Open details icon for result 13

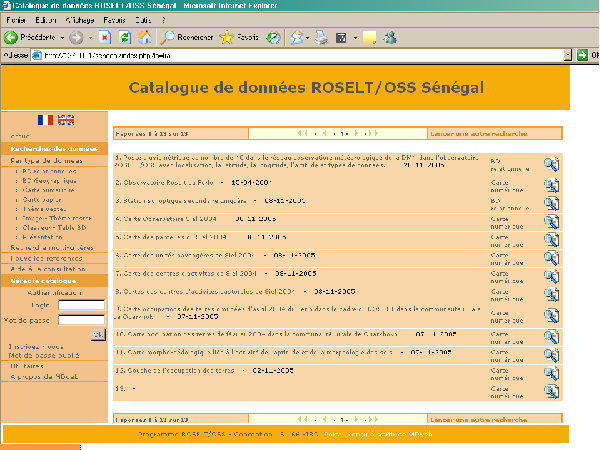click(x=551, y=391)
